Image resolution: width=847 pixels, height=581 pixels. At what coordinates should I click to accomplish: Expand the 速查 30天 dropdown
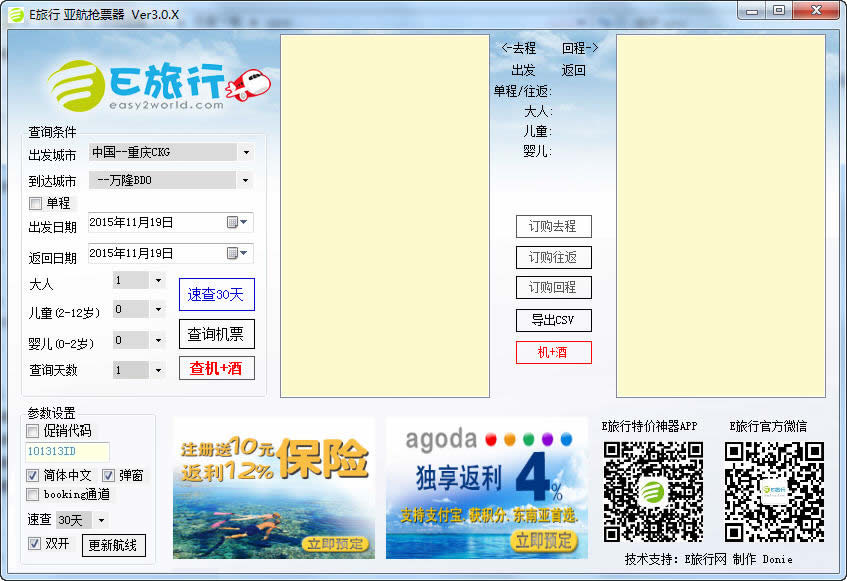101,520
